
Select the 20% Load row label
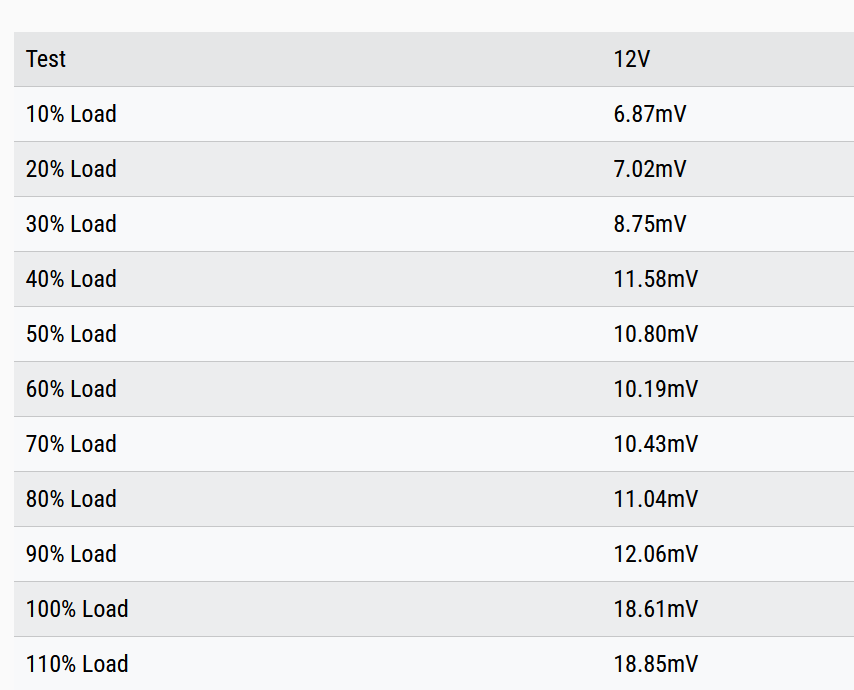[x=71, y=169]
